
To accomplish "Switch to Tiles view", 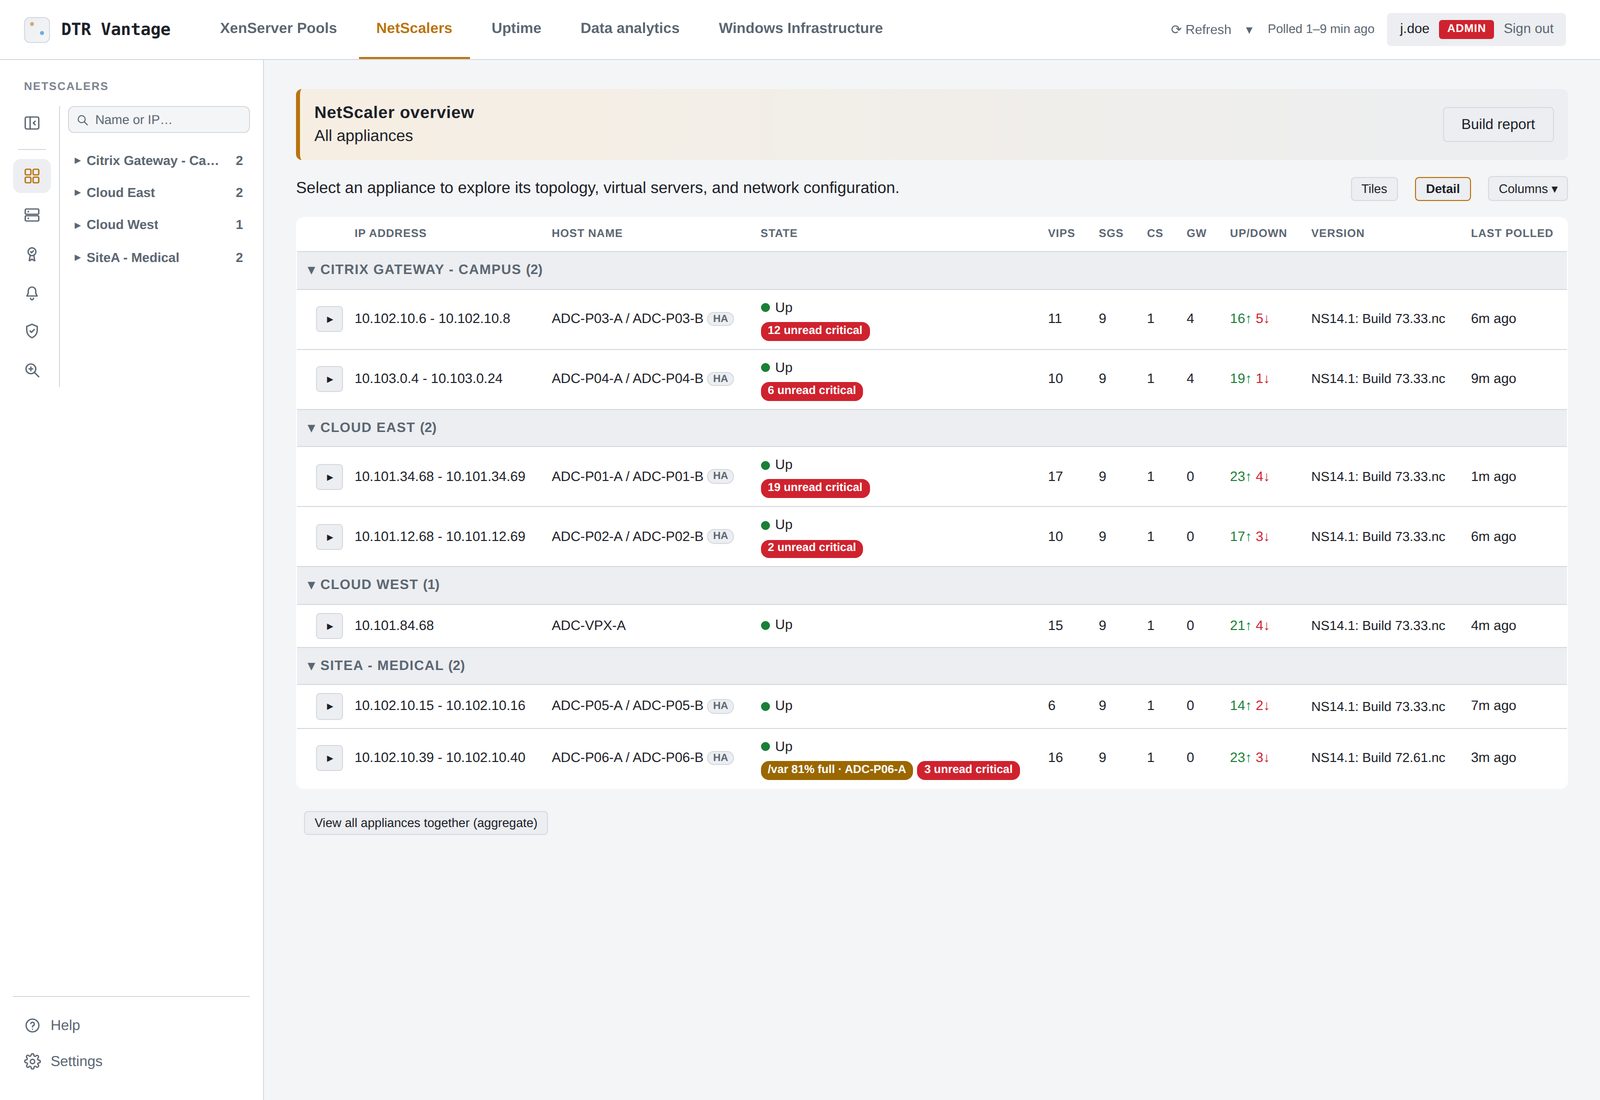I will click(x=1374, y=189).
